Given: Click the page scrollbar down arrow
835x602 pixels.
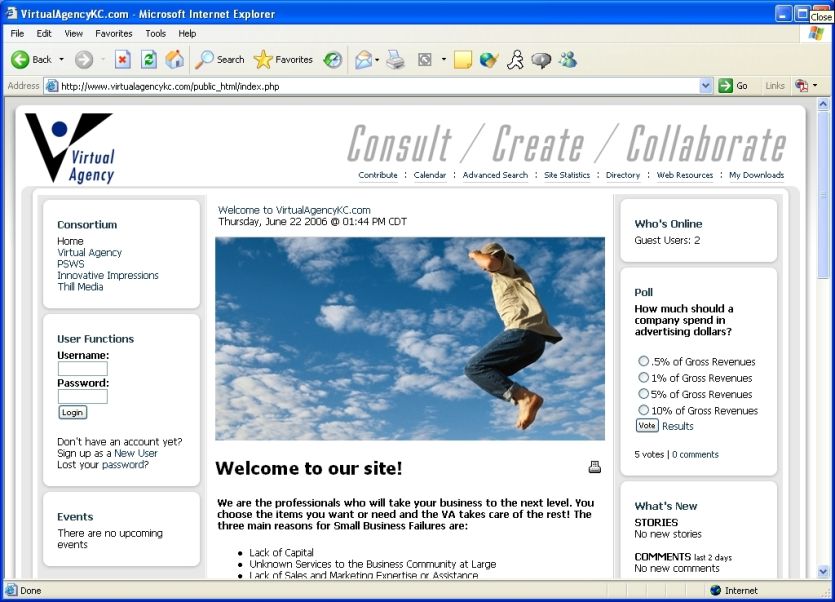Looking at the screenshot, I should (823, 572).
